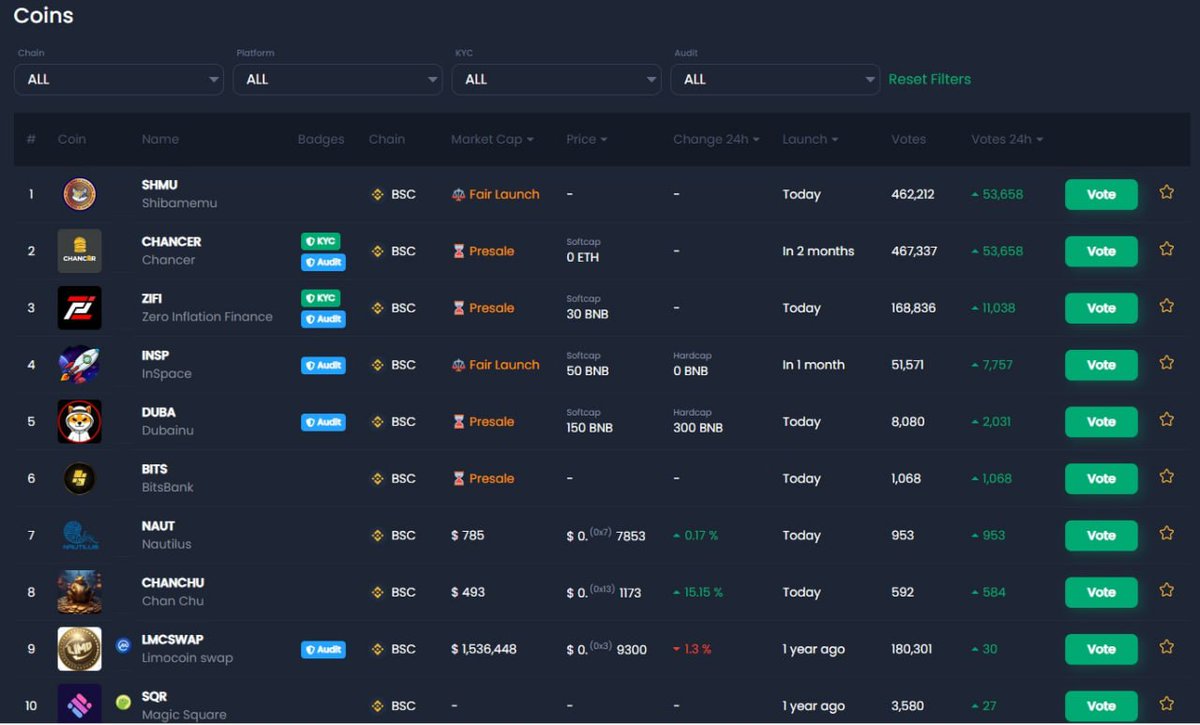
Task: Vote for INSP InSpace
Action: tap(1101, 365)
